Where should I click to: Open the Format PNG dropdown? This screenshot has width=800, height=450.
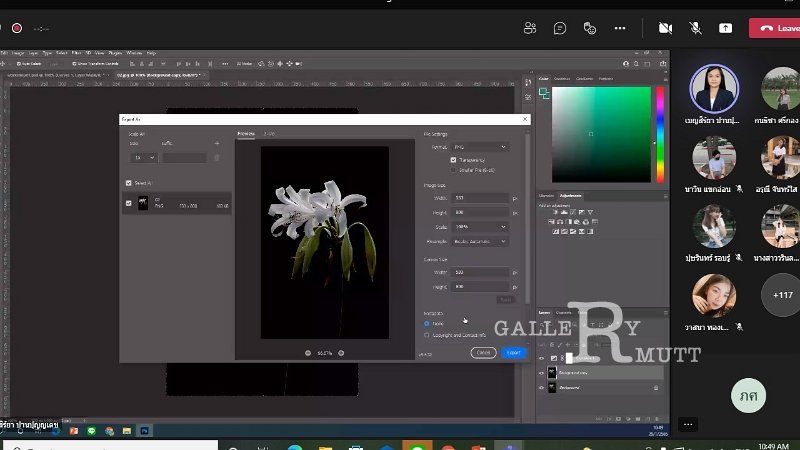coord(480,147)
